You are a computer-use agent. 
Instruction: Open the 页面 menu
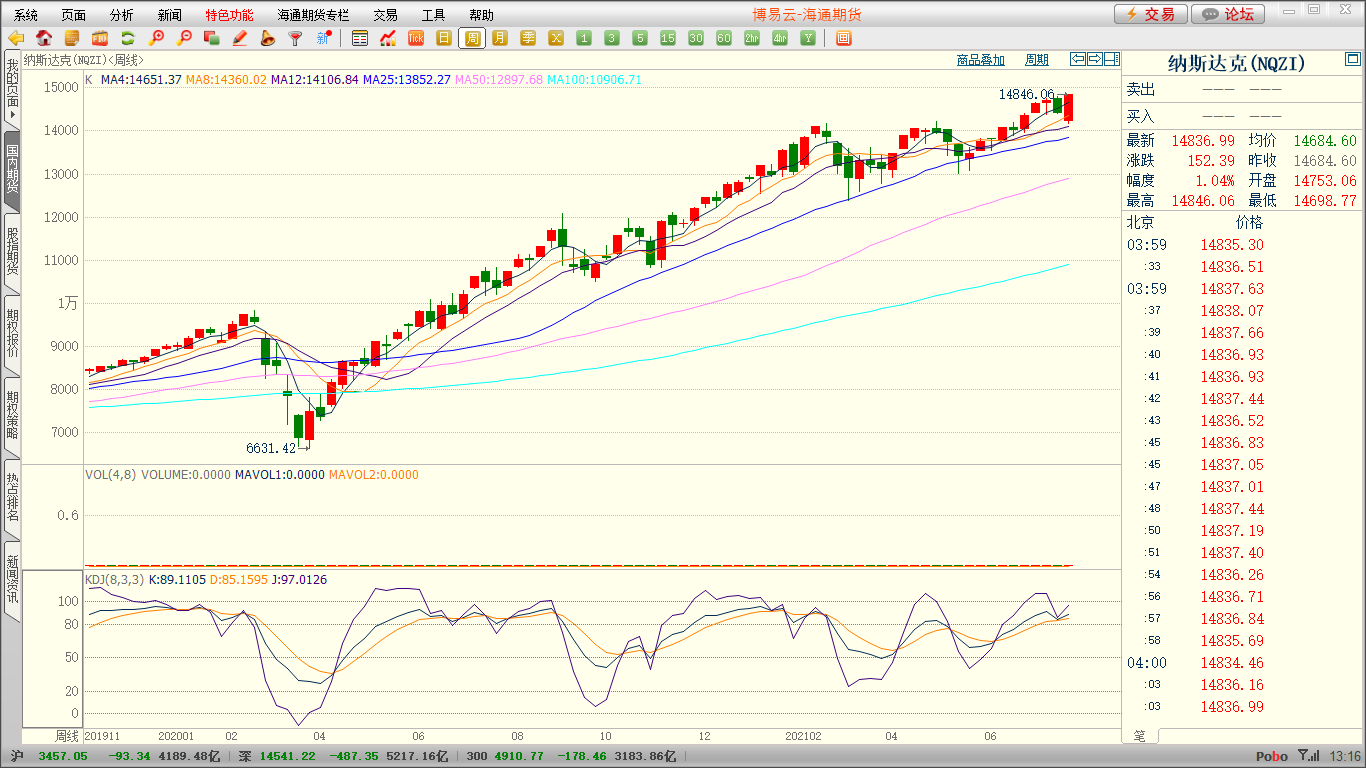(74, 15)
